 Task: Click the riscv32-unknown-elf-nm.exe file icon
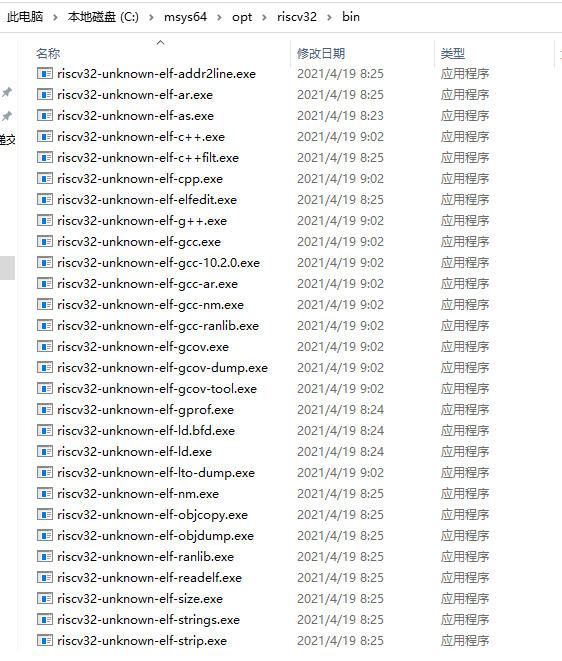point(45,494)
